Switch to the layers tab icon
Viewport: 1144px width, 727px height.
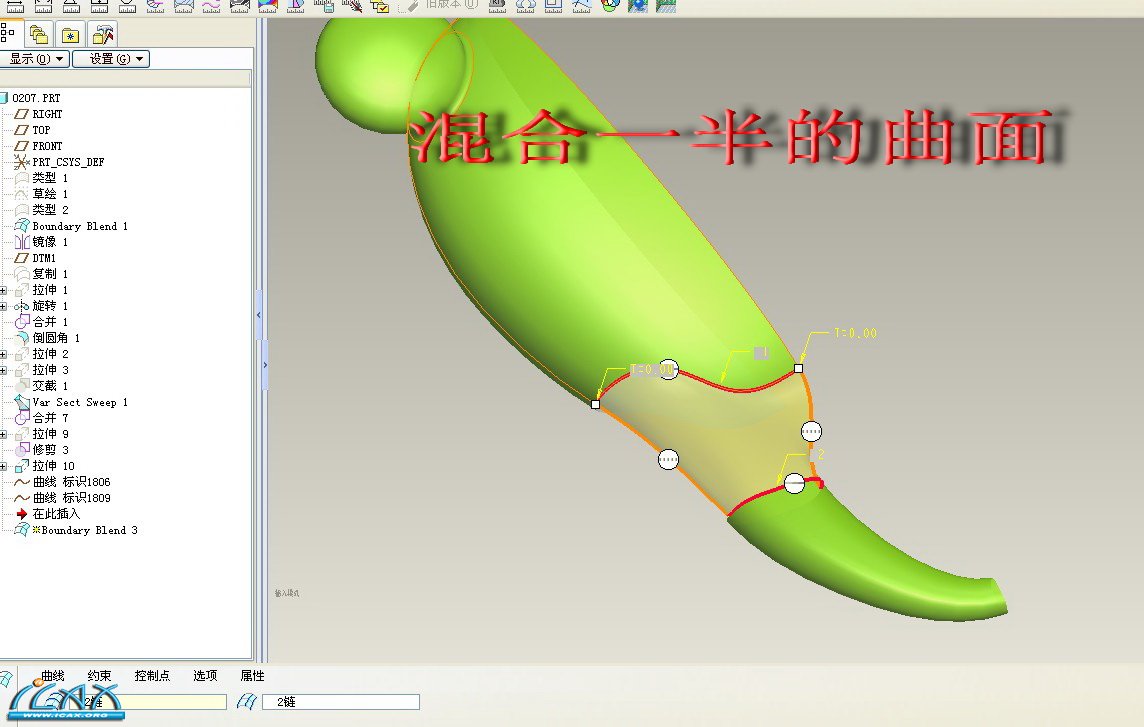[39, 34]
